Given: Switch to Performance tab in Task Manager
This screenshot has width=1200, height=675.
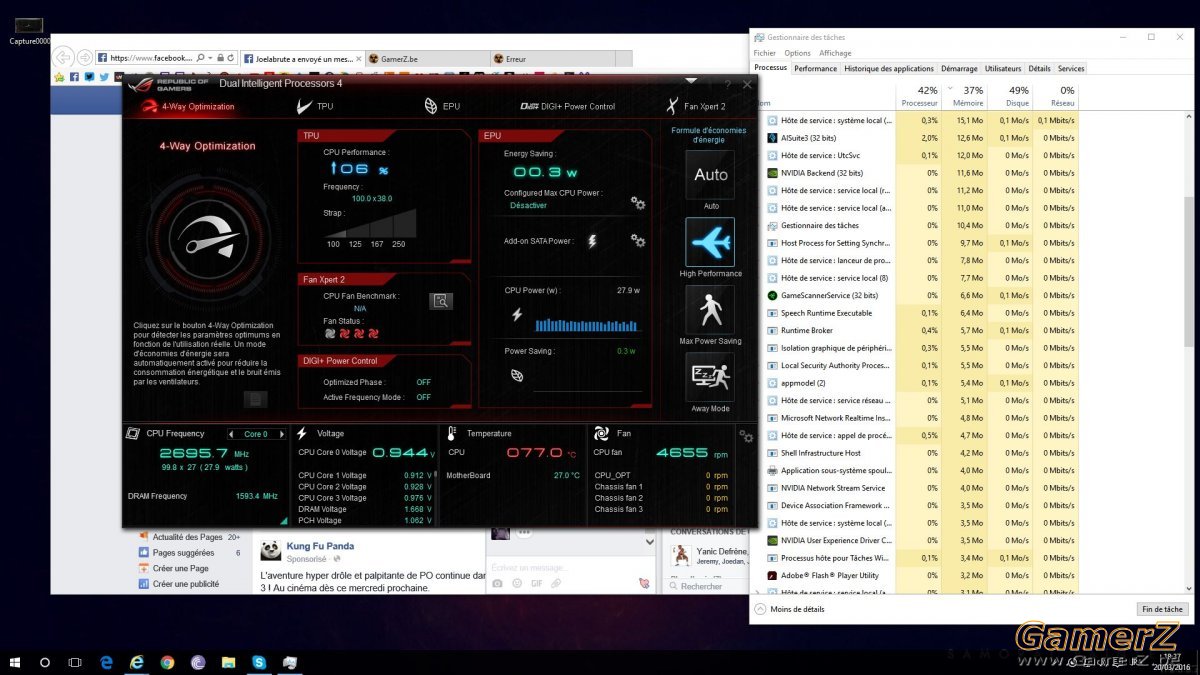Looking at the screenshot, I should click(816, 69).
